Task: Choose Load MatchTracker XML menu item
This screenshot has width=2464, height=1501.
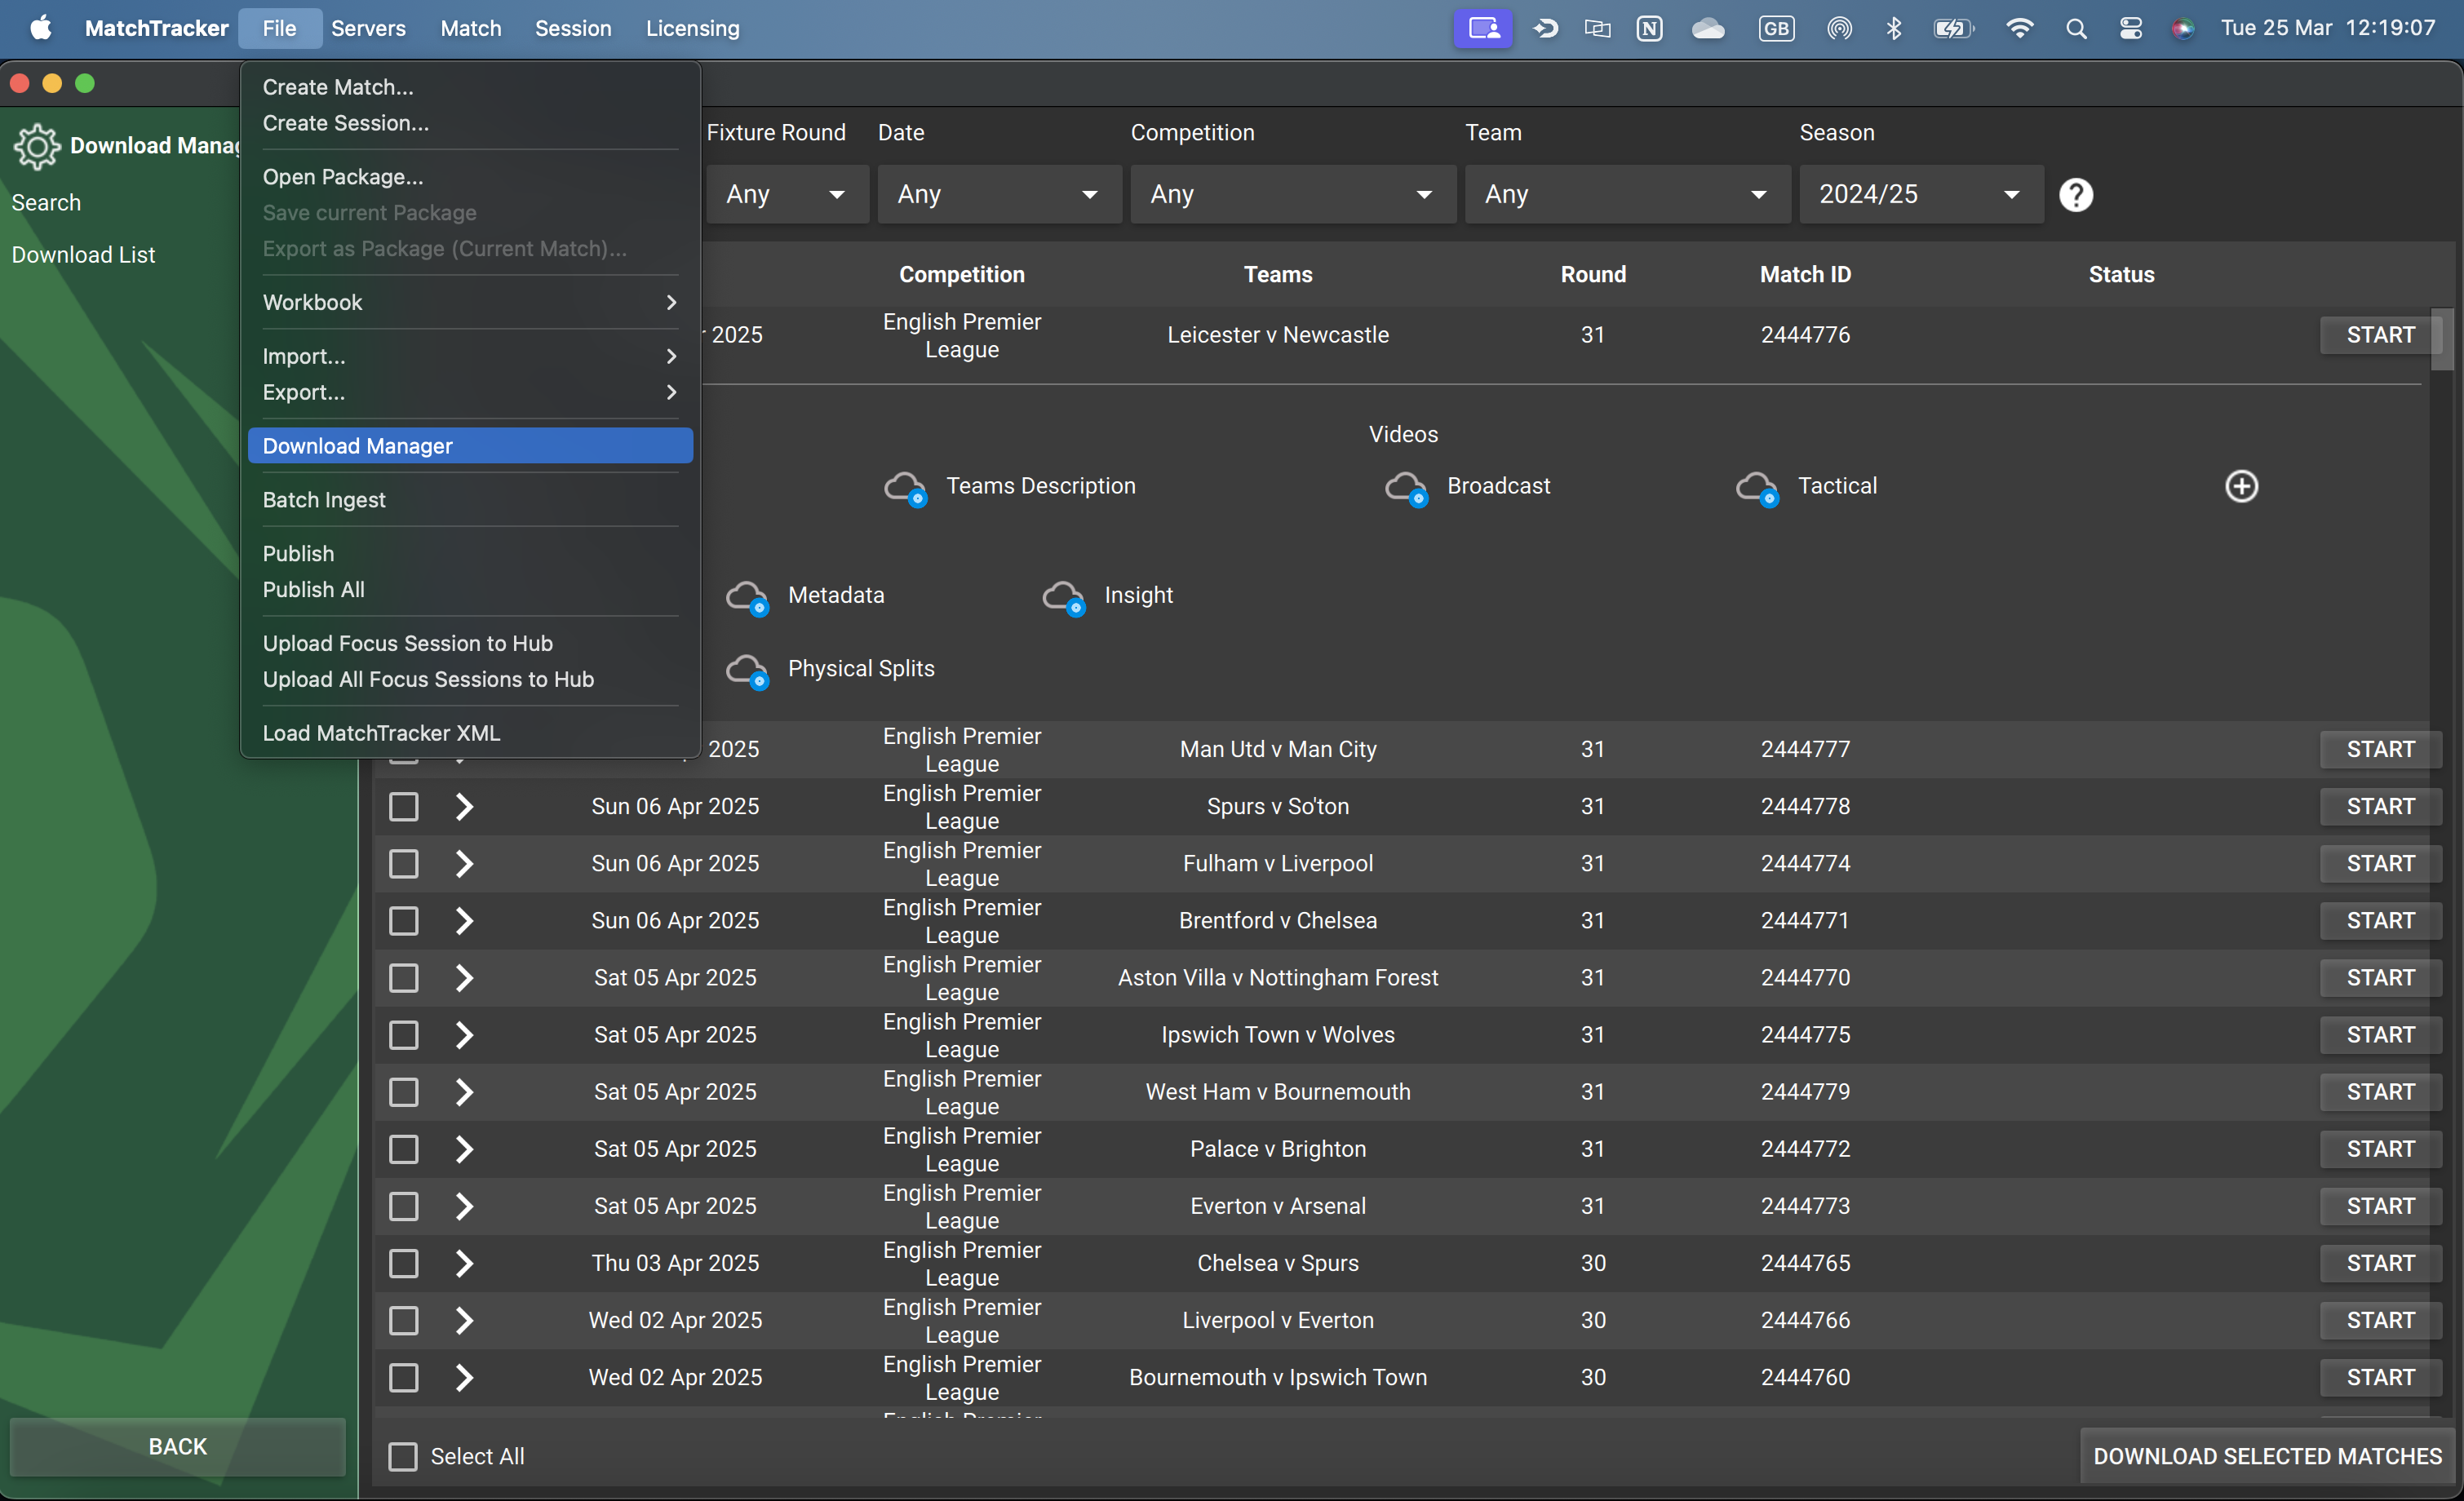Action: tap(470, 733)
